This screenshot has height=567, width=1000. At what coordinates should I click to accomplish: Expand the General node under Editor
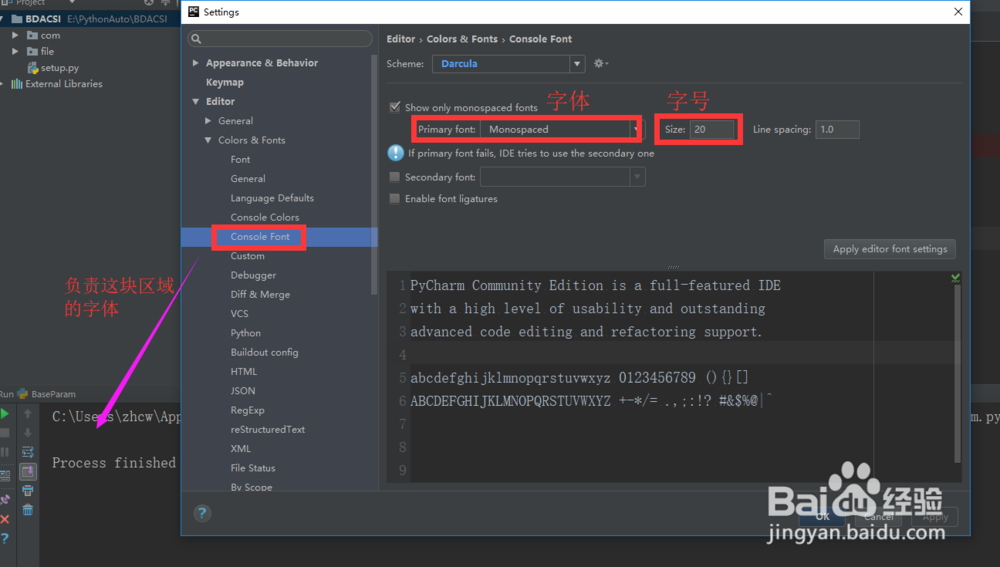[x=208, y=121]
